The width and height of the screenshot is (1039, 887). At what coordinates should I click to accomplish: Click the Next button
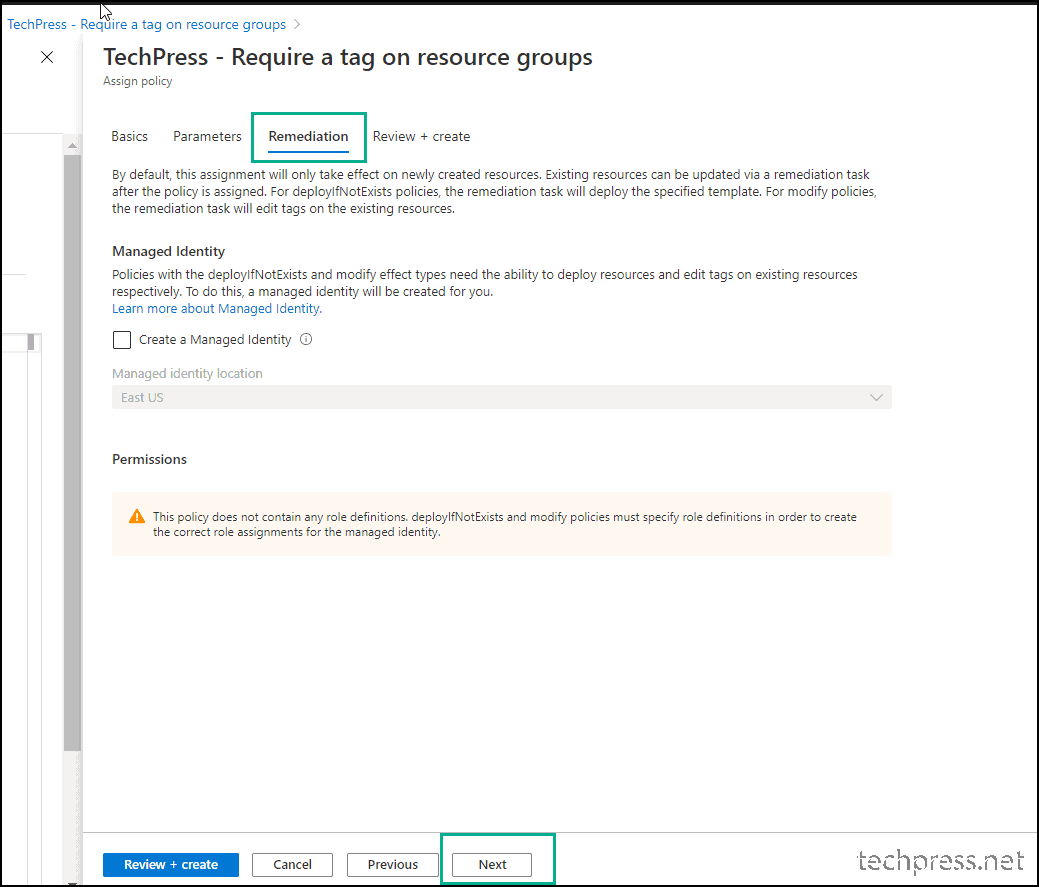pyautogui.click(x=492, y=864)
